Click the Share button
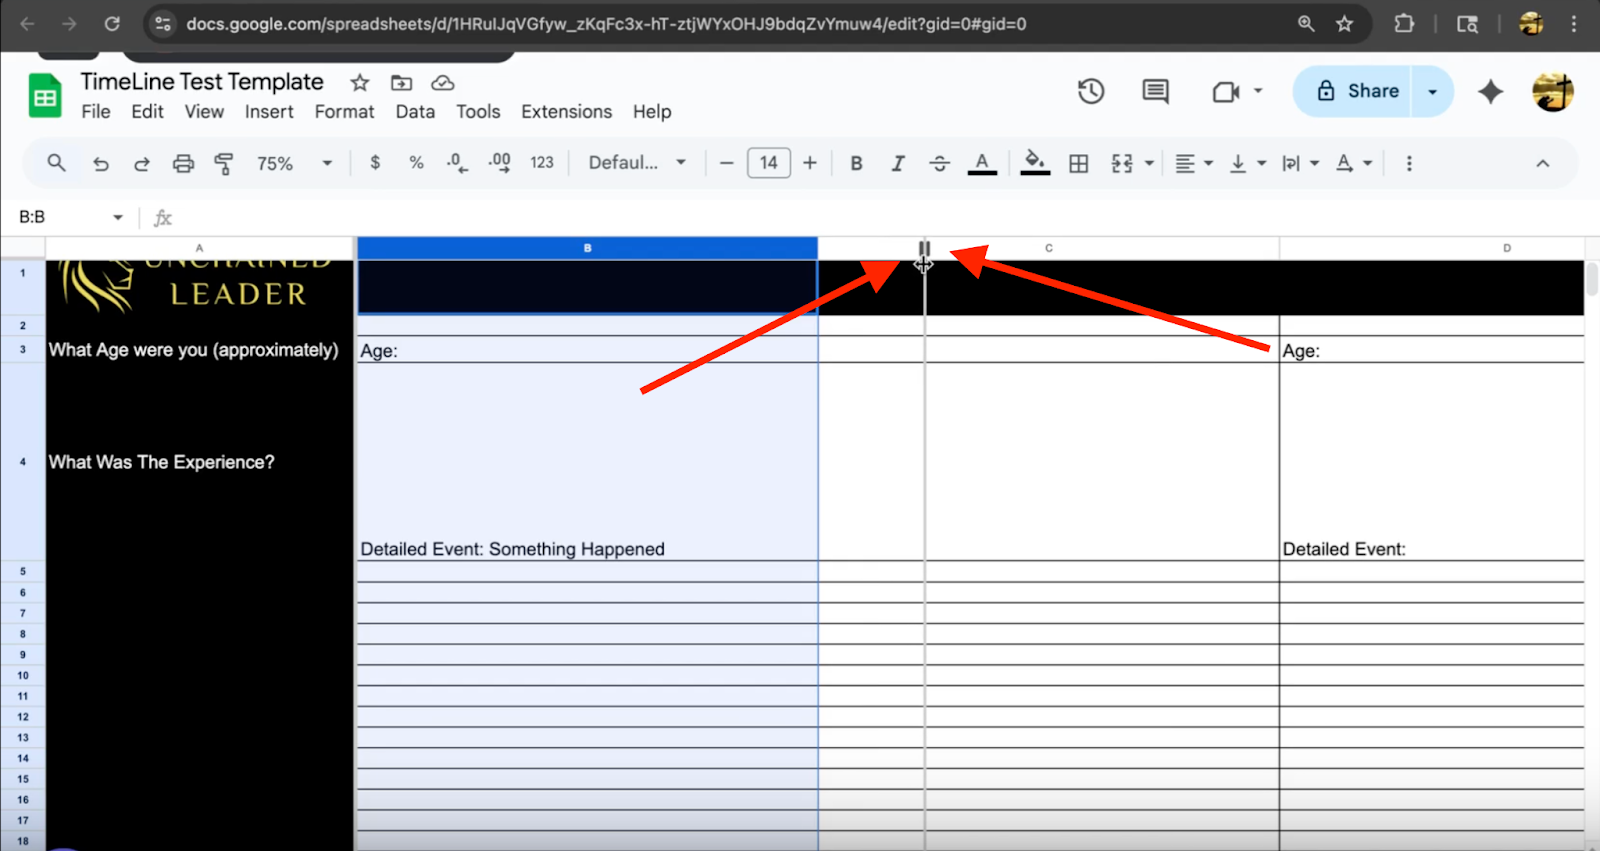The width and height of the screenshot is (1600, 851). [x=1352, y=91]
